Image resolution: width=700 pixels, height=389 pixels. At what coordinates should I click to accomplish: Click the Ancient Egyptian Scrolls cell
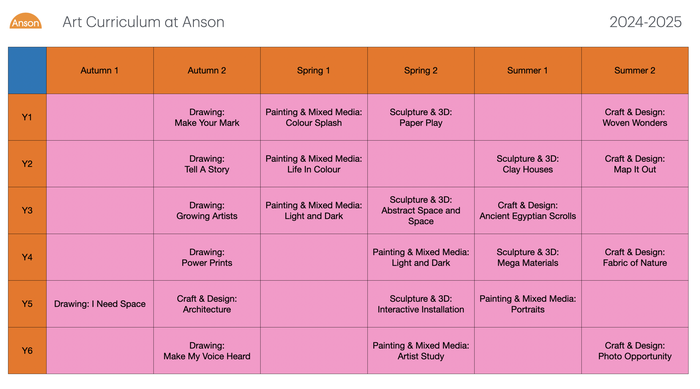(528, 211)
